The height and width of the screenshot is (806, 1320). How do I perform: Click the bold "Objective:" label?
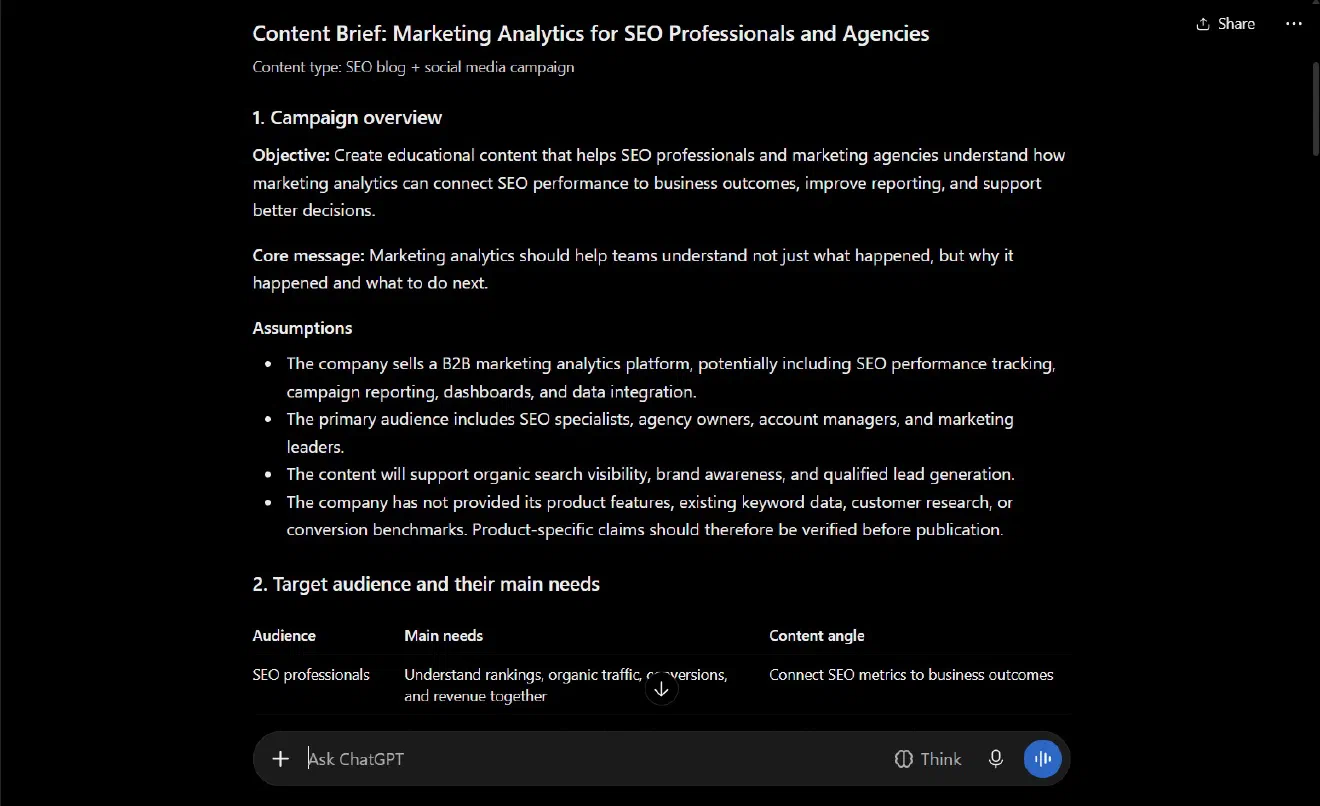click(291, 155)
